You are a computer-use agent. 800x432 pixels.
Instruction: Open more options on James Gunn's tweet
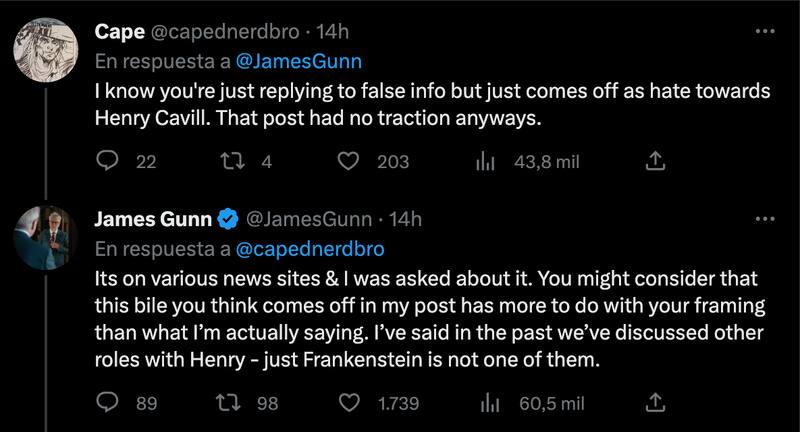[765, 219]
